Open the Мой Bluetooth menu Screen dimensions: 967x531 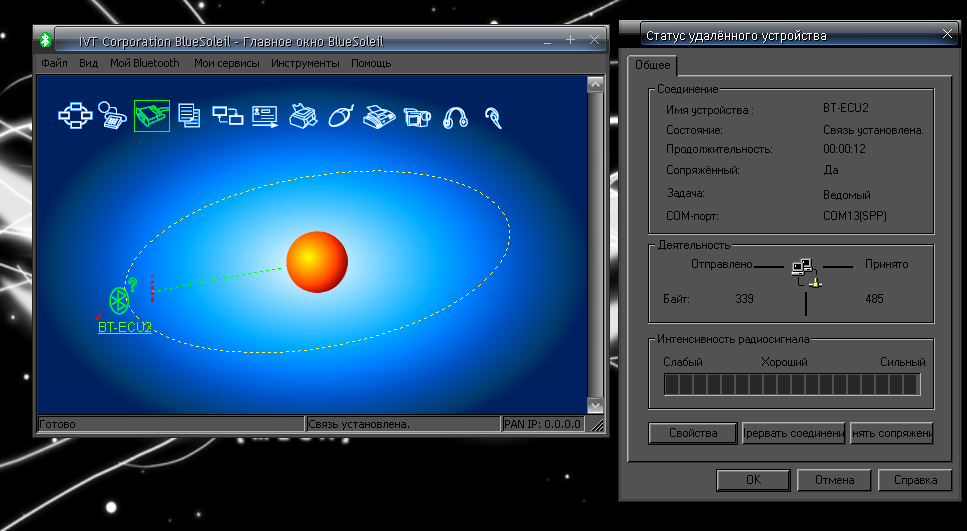click(145, 63)
